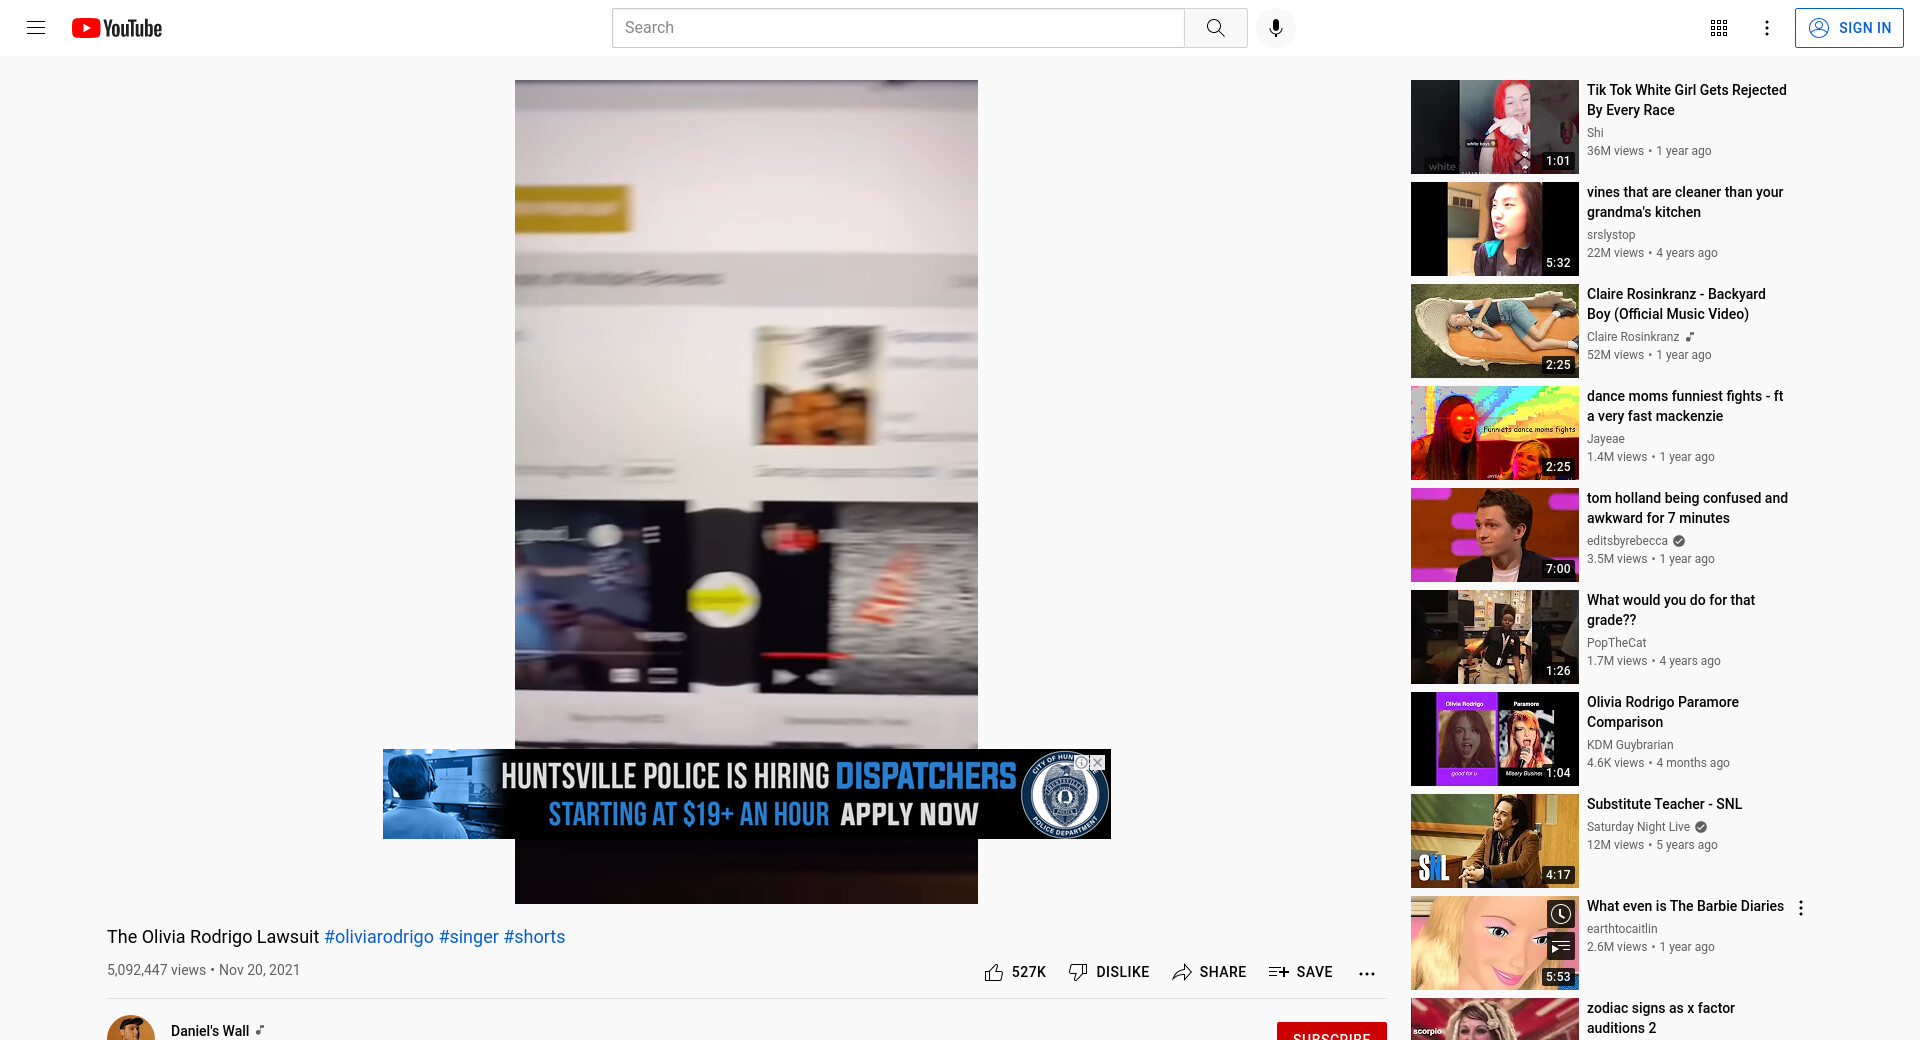Open 'vines that are cleaner' thumbnail
Viewport: 1920px width, 1040px height.
point(1495,229)
